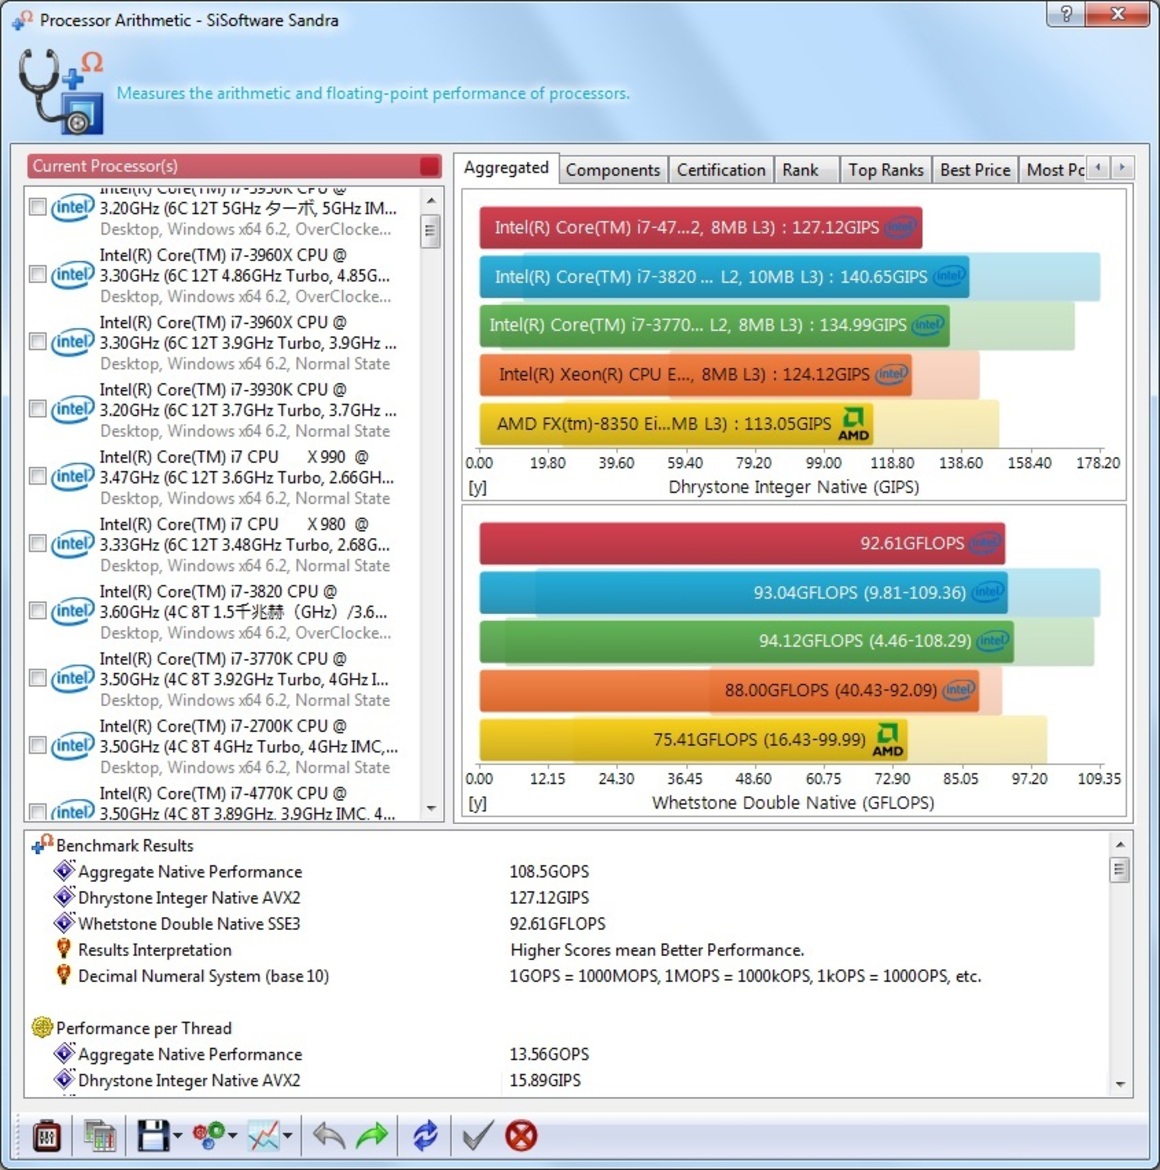Check the i7-3960X 4.86GHz Turbo processor
The image size is (1160, 1170).
click(x=37, y=275)
